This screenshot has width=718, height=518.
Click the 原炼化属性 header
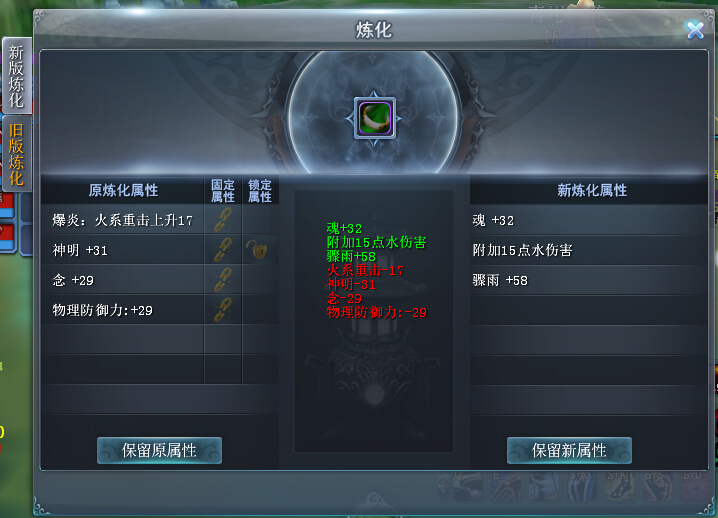tap(123, 190)
